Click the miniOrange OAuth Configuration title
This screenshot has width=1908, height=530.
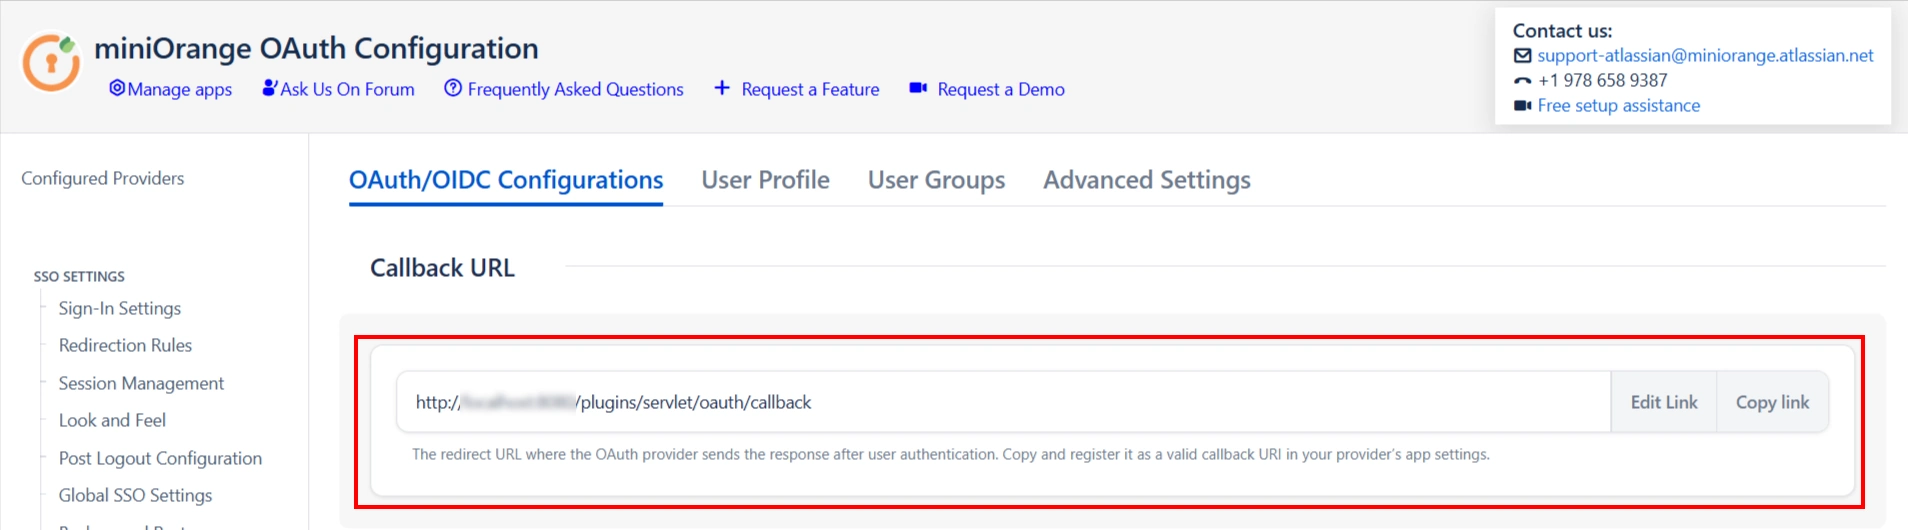[x=316, y=48]
